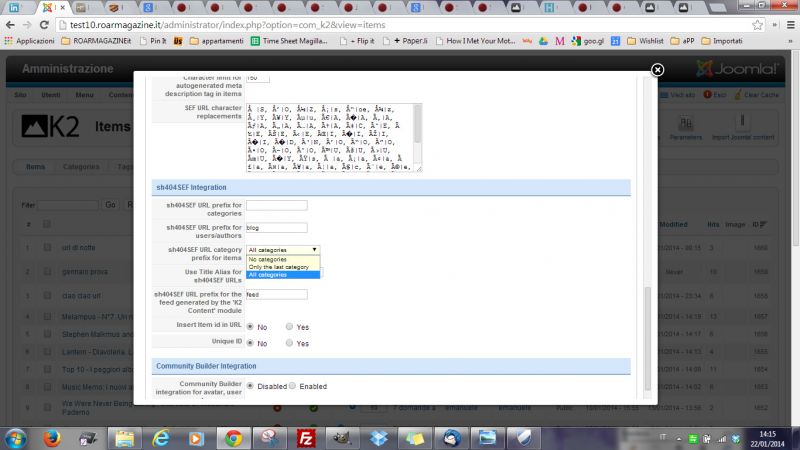Click the Esci logout link
Screen dimensions: 800x450
point(715,95)
